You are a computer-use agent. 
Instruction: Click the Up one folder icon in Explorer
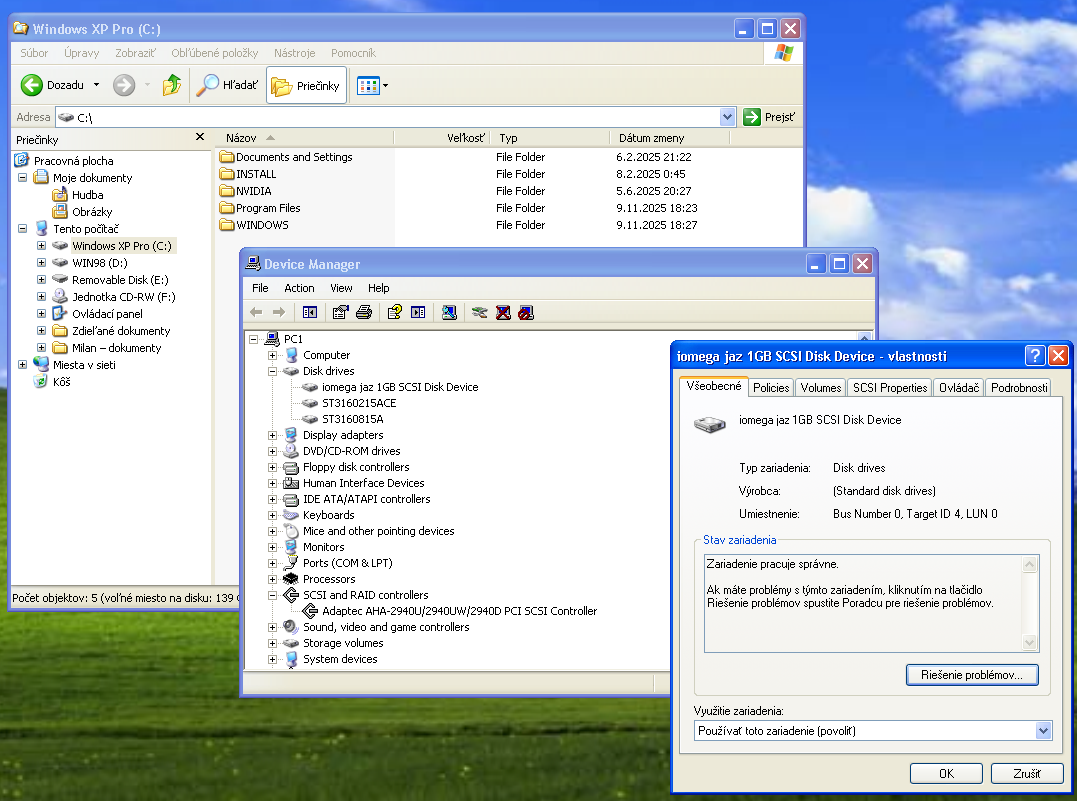pos(172,85)
